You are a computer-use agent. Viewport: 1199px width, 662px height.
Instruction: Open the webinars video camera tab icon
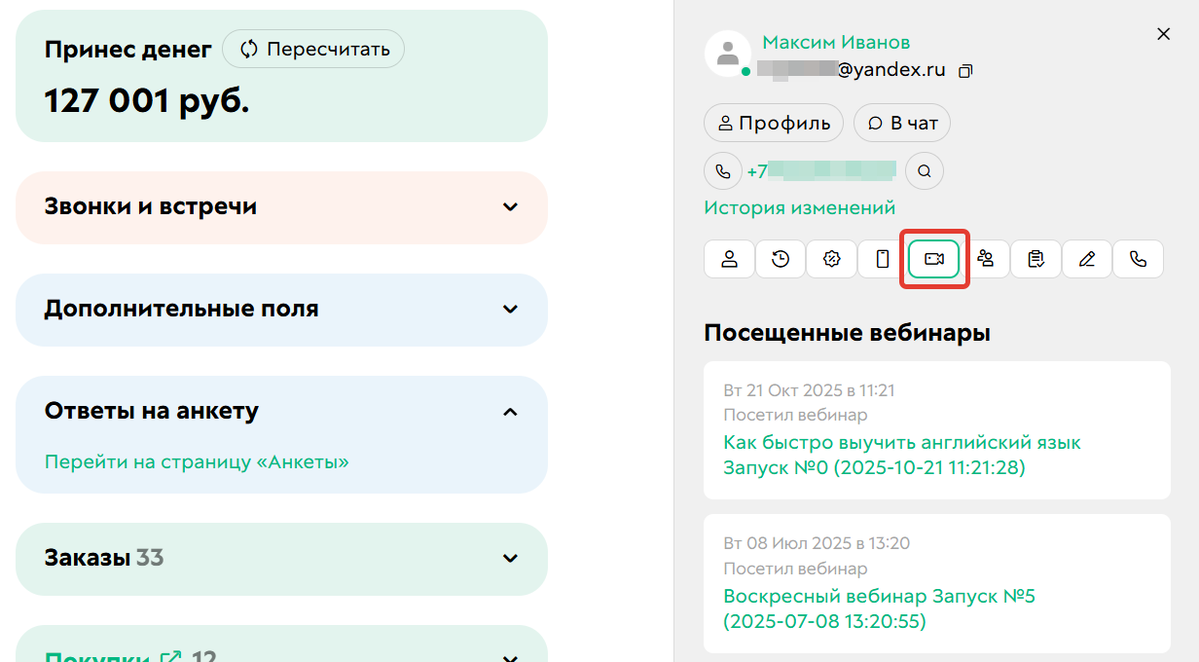coord(934,259)
